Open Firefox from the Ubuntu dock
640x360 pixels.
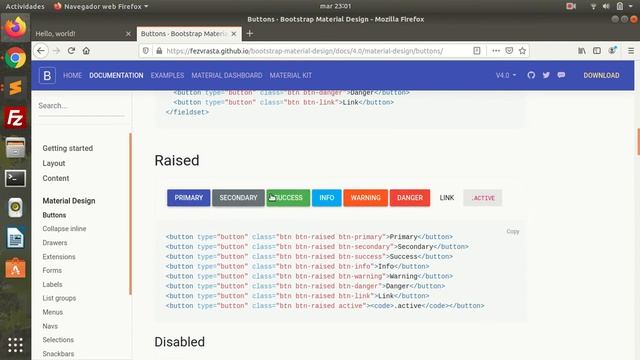tap(16, 28)
